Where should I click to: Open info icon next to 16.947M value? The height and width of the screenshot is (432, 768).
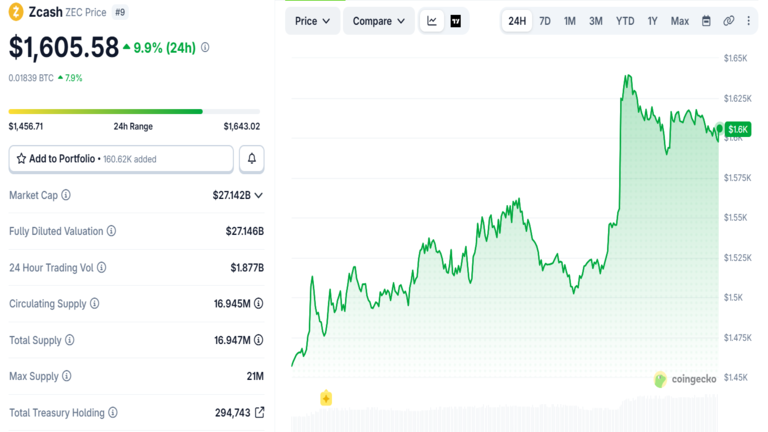coord(259,340)
